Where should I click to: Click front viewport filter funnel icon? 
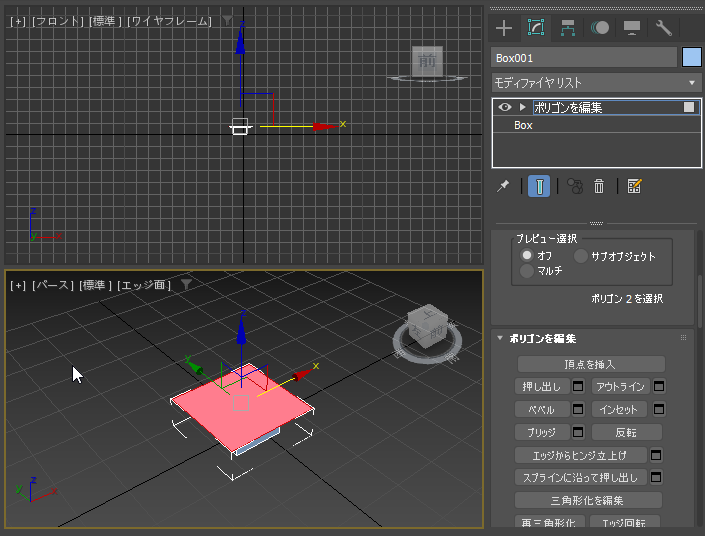228,20
